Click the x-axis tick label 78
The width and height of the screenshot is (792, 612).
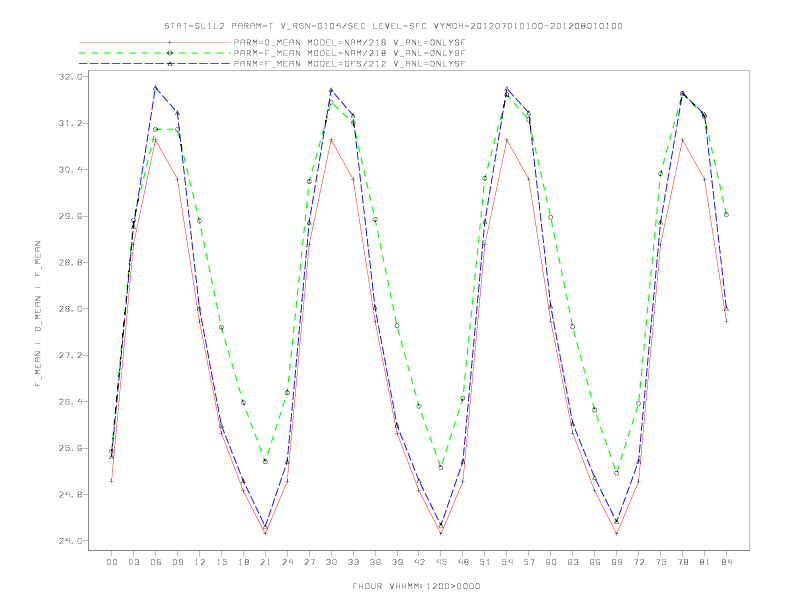(x=683, y=562)
